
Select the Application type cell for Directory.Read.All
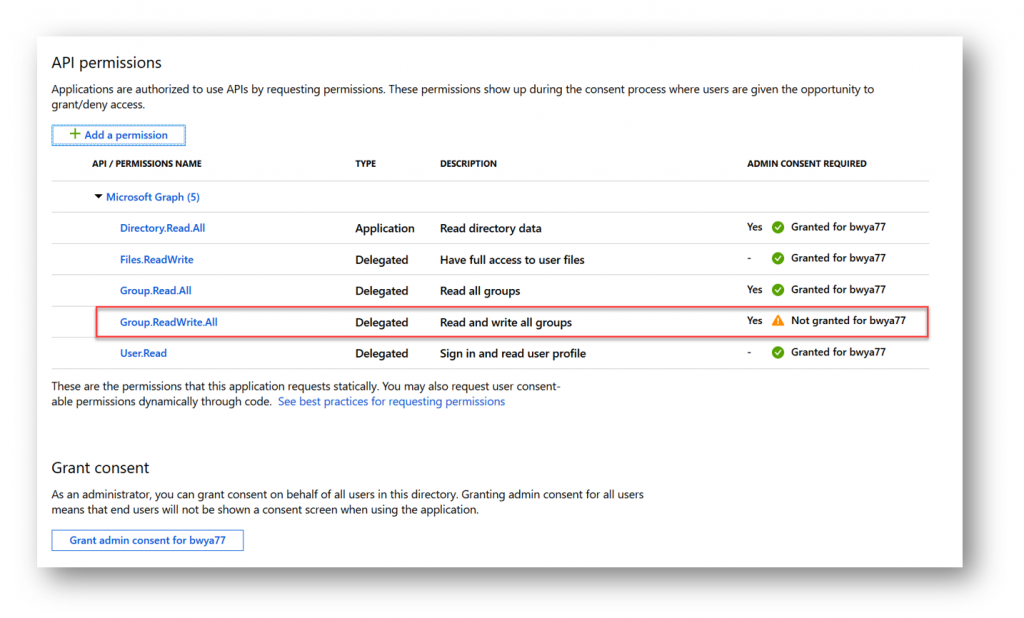pyautogui.click(x=385, y=229)
